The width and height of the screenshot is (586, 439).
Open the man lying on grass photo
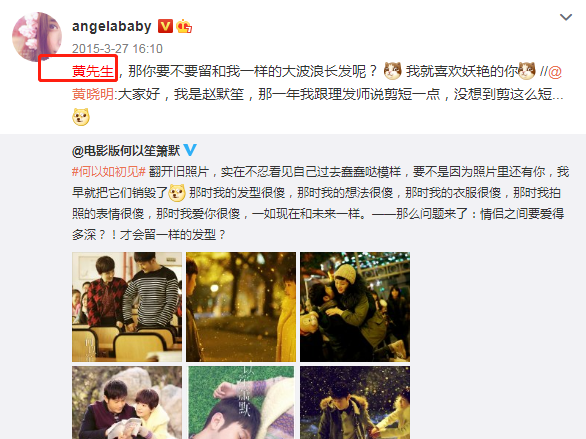[x=241, y=402]
